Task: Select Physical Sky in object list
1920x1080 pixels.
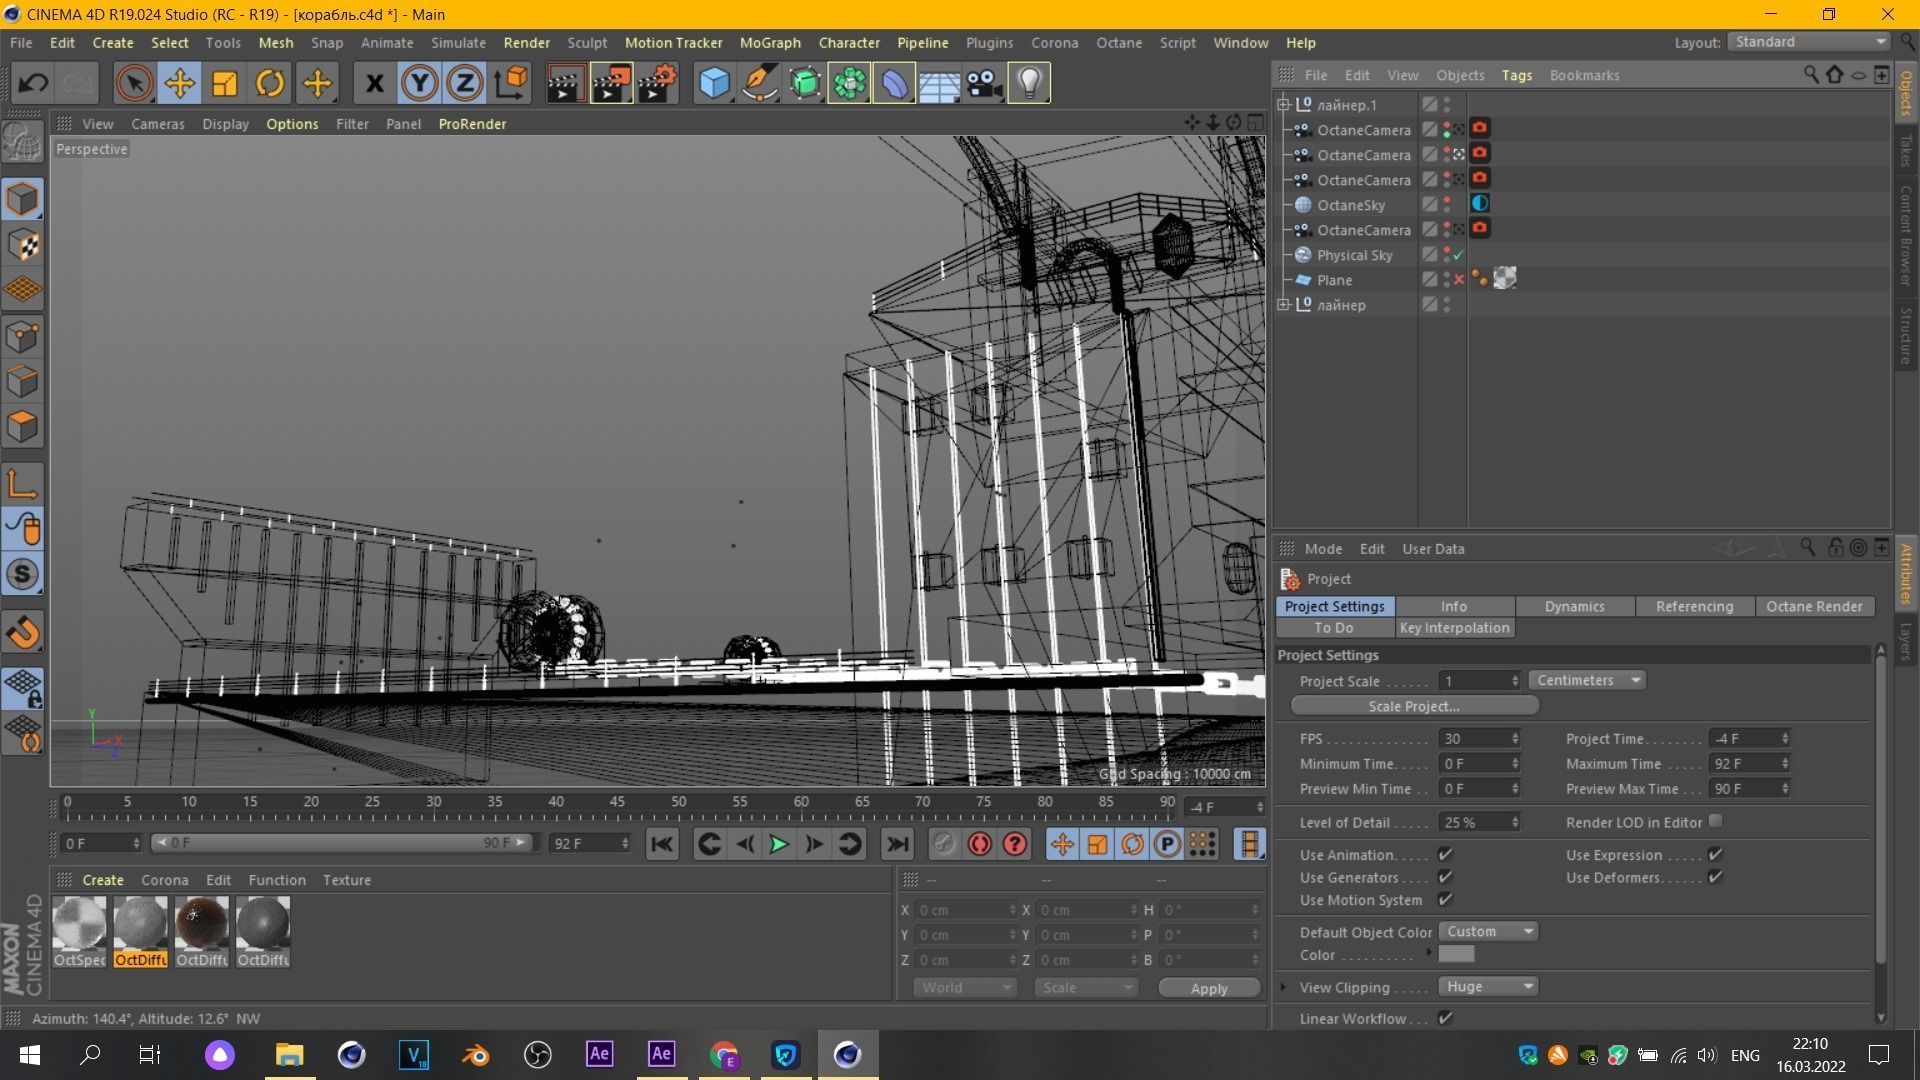Action: [1354, 255]
